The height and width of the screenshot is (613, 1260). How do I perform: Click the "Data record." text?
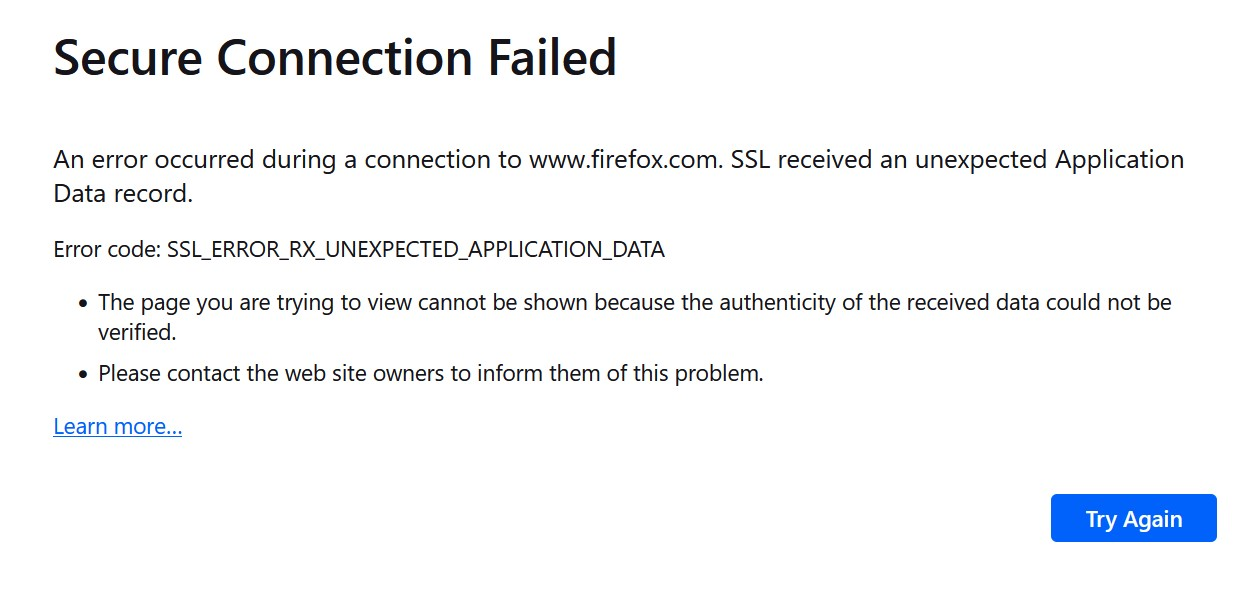[123, 194]
